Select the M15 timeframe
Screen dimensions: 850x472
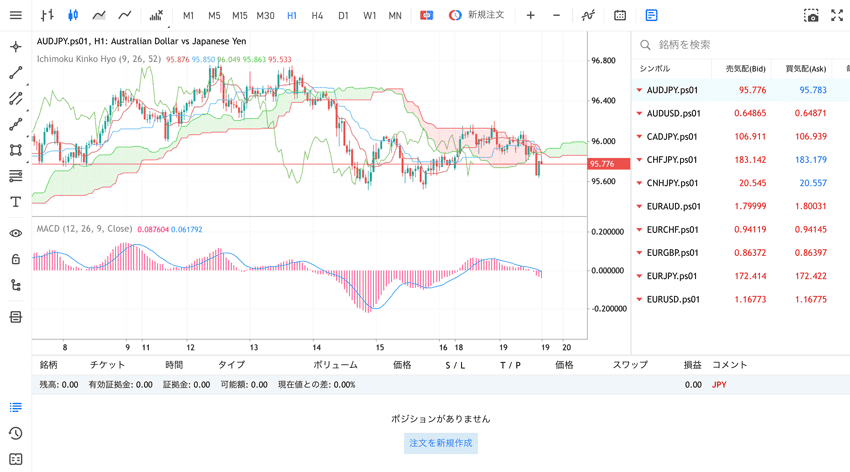click(x=240, y=16)
